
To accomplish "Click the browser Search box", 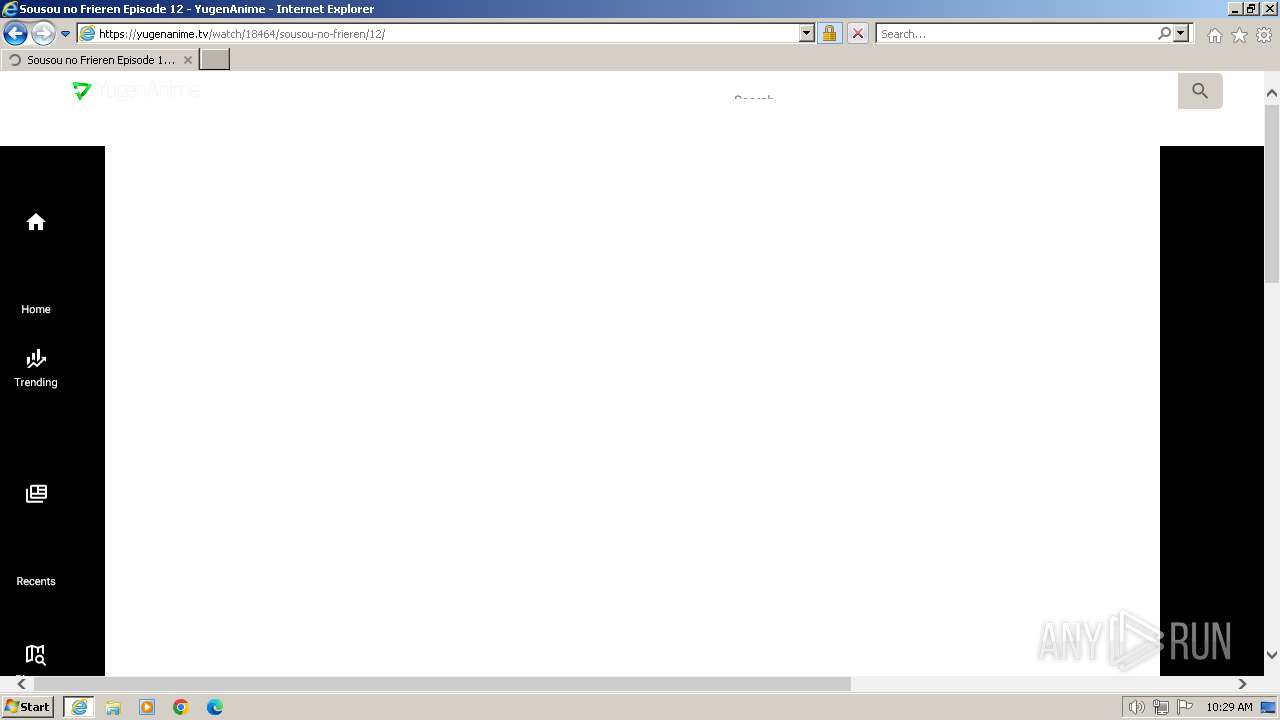I will [x=1016, y=34].
